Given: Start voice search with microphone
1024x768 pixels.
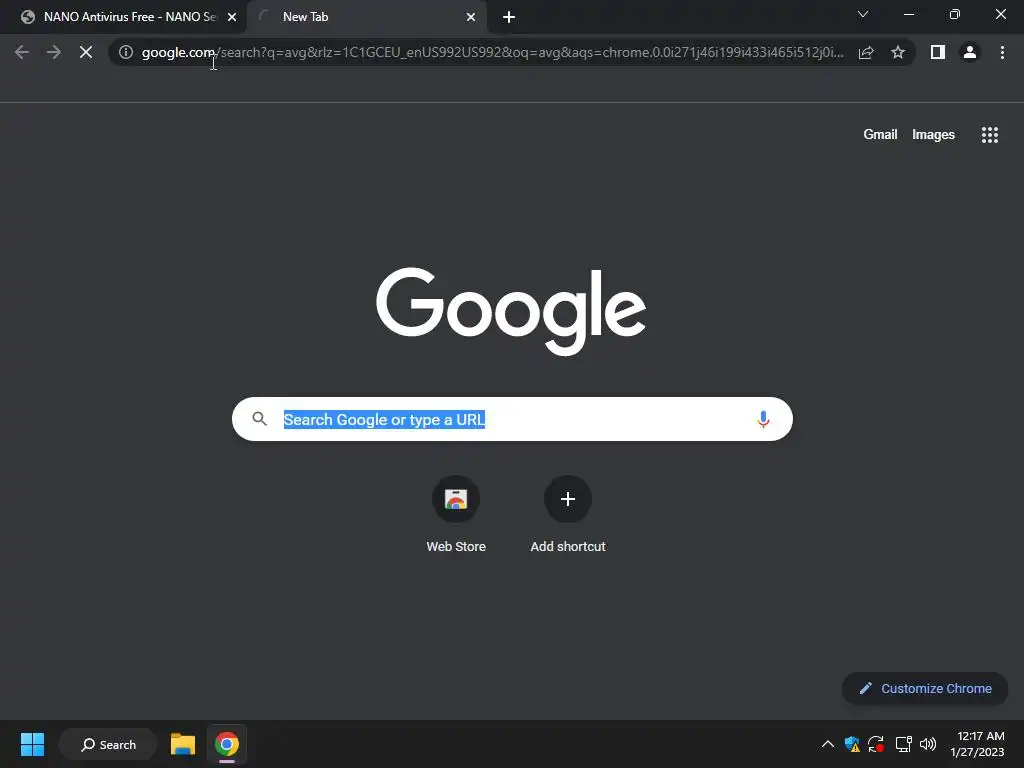Looking at the screenshot, I should tap(763, 419).
